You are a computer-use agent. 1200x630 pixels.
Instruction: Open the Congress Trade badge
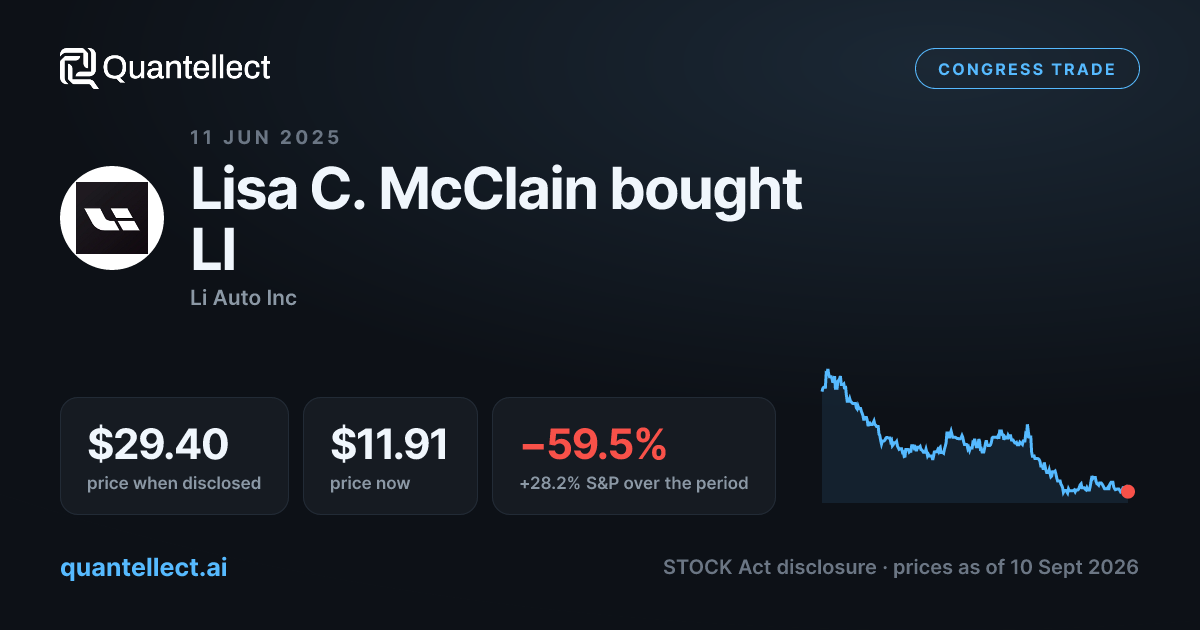pos(1027,69)
